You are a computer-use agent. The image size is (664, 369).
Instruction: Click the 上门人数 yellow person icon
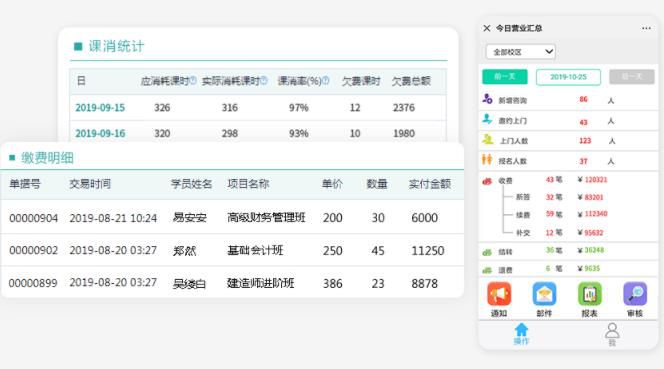tap(488, 139)
